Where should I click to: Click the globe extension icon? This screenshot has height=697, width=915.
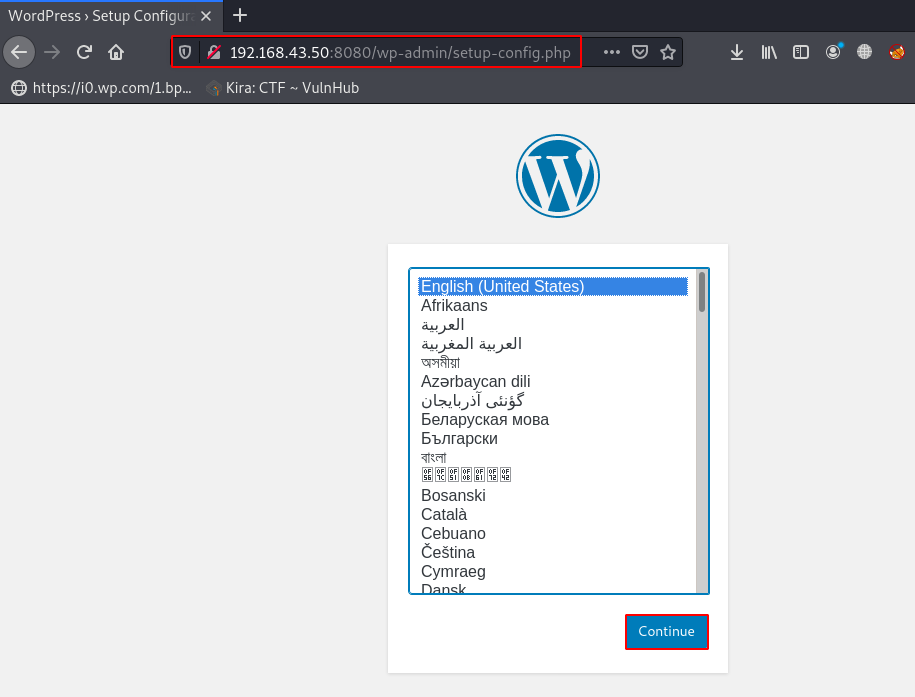pyautogui.click(x=865, y=53)
